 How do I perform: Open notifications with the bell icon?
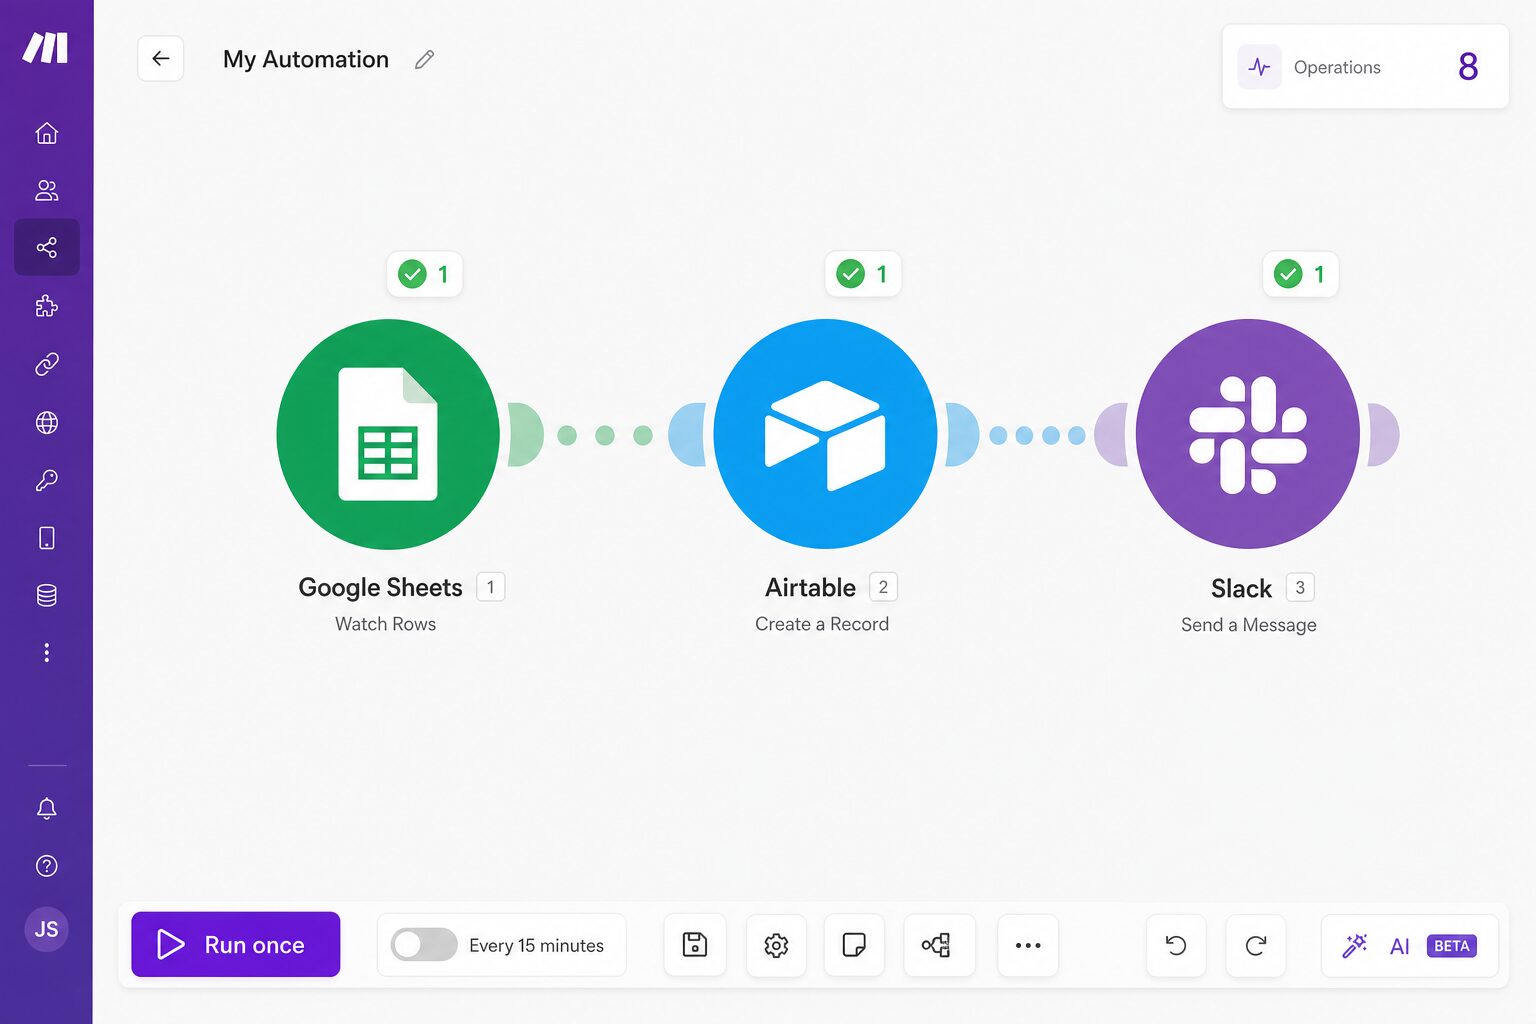[46, 808]
